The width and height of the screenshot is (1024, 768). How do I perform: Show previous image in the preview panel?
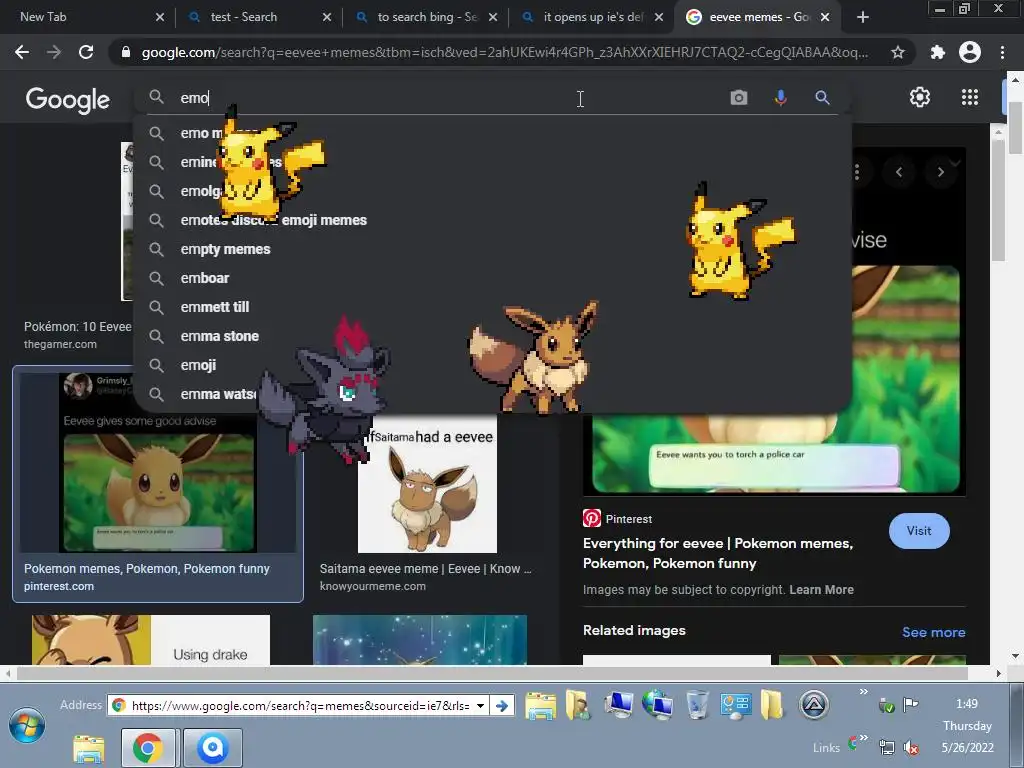pyautogui.click(x=899, y=172)
